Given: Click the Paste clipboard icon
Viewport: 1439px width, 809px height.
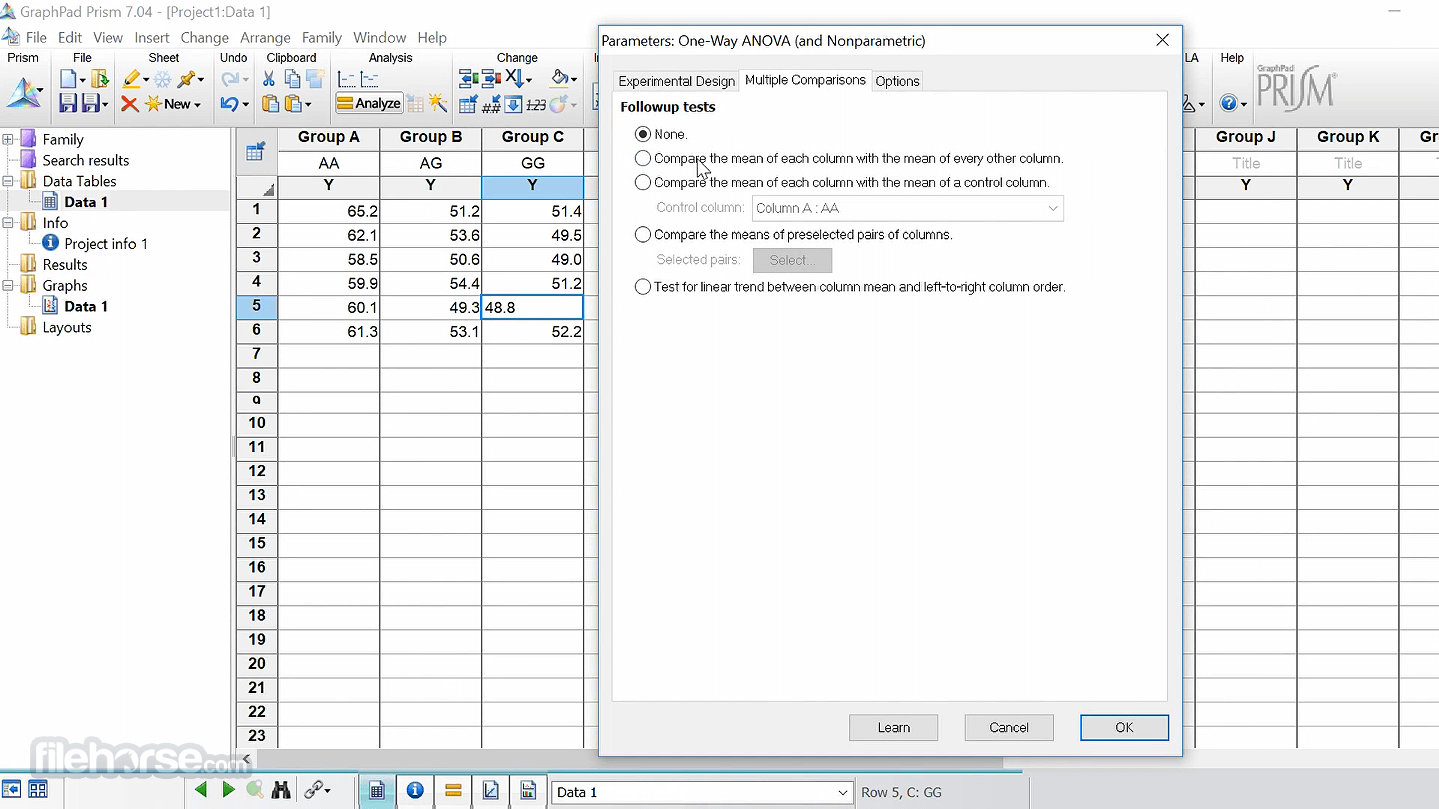Looking at the screenshot, I should click(x=269, y=103).
